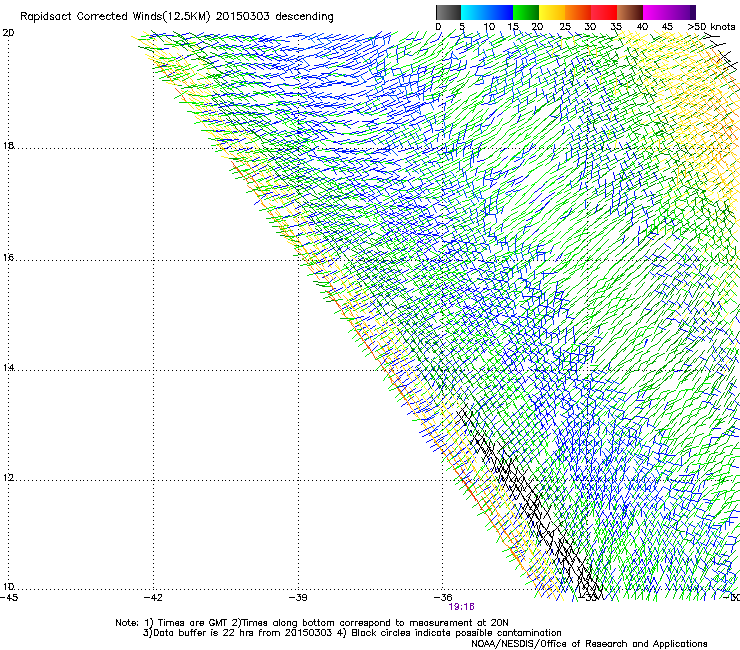Click the green 15-20 knots color swatch
The image size is (740, 650).
click(526, 12)
